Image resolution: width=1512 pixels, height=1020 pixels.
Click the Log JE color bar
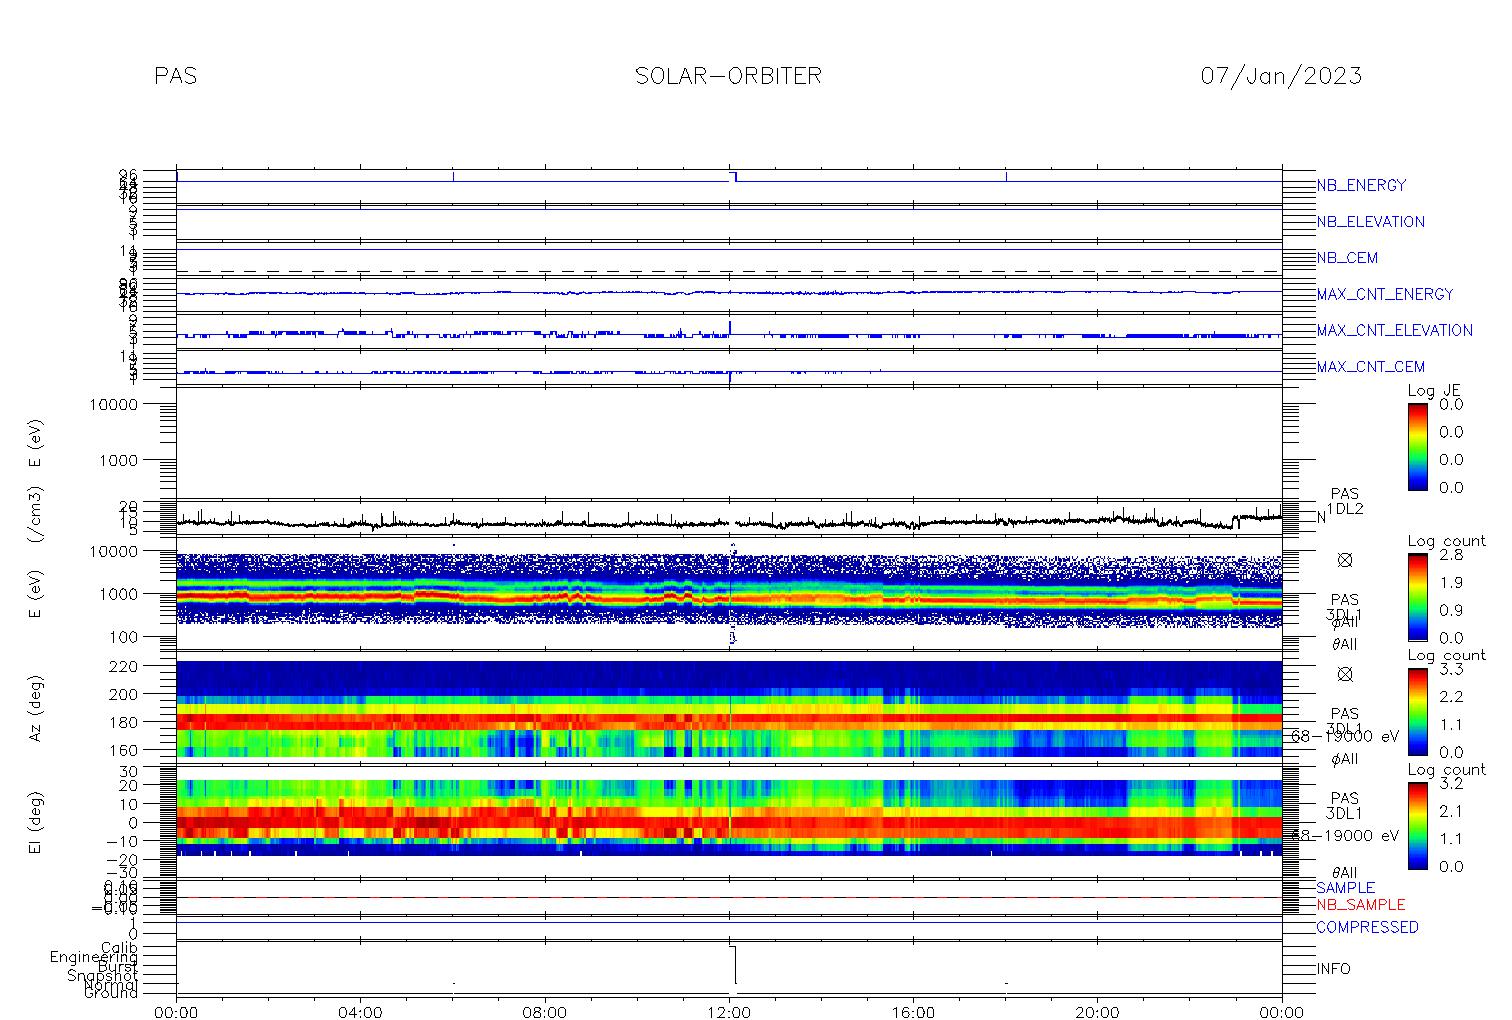click(1417, 446)
